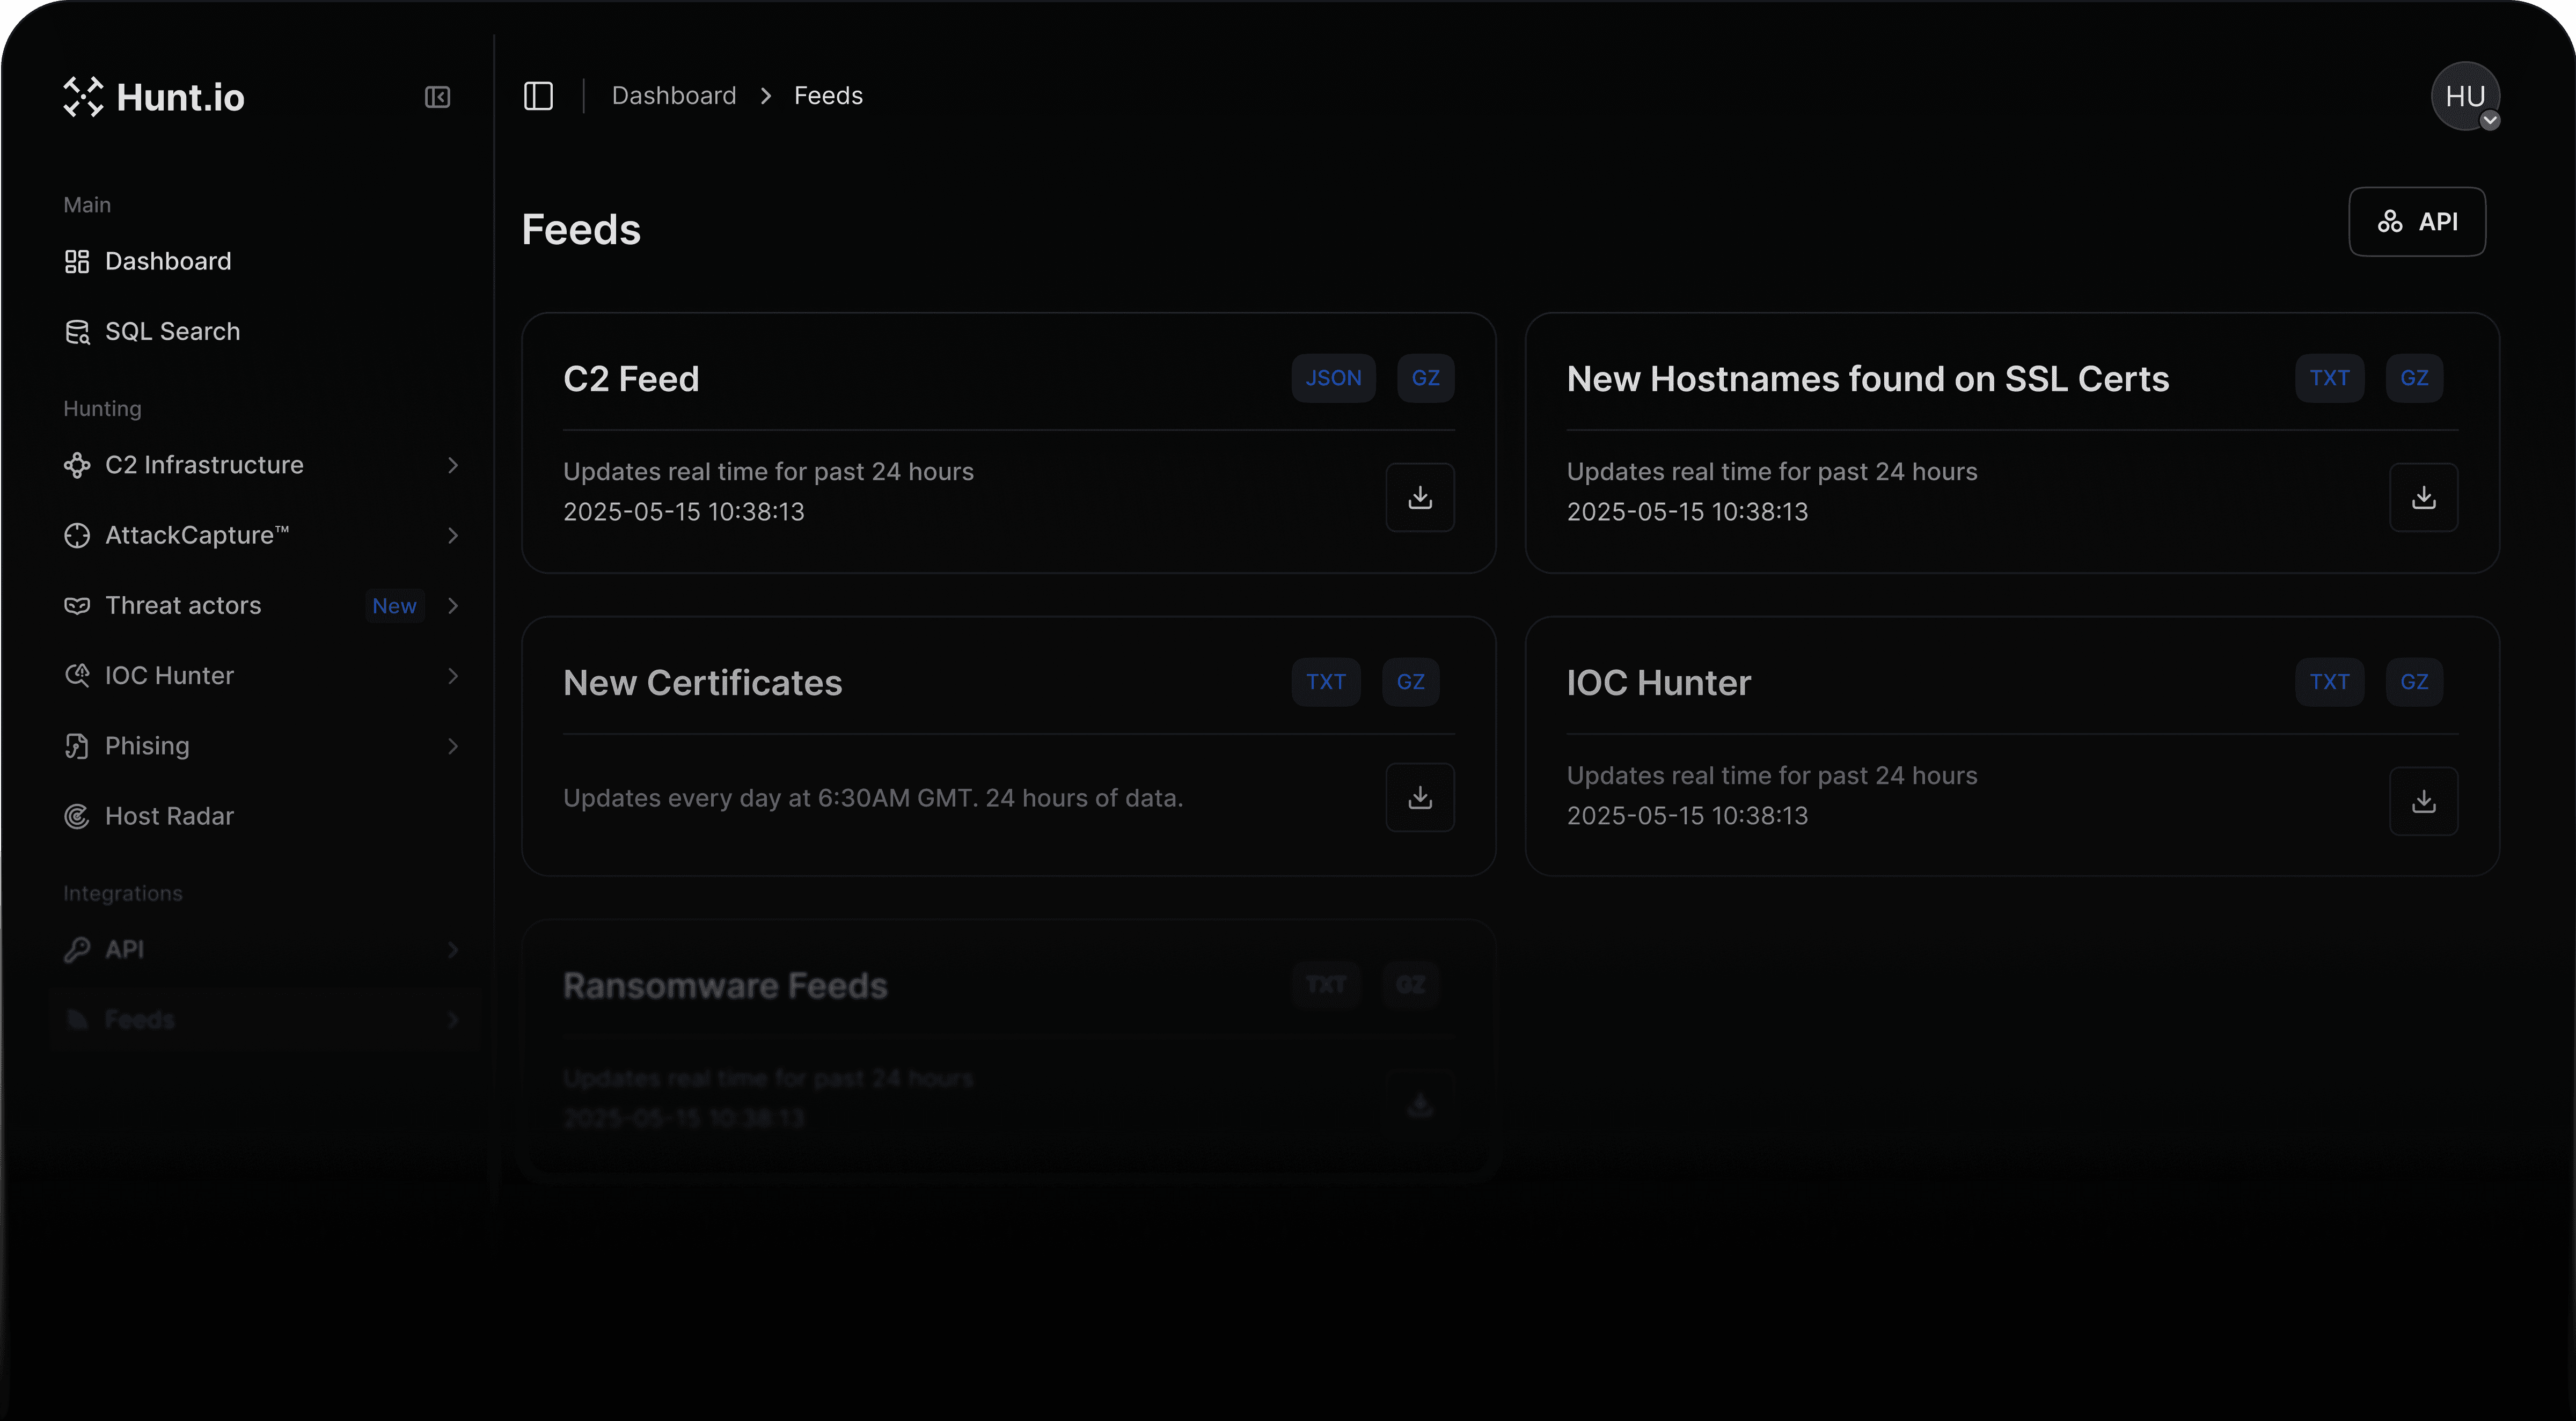Download the IOC Hunter feed
2576x1421 pixels.
coord(2423,801)
